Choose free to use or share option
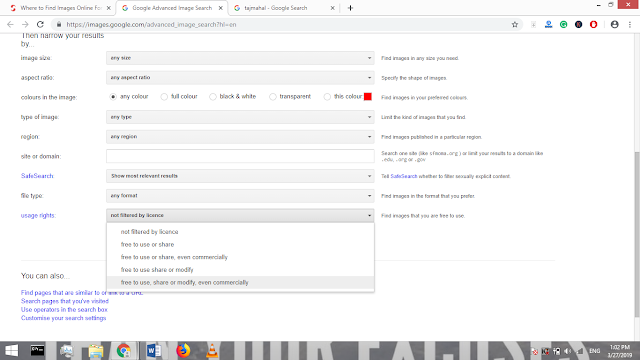 tap(240, 244)
